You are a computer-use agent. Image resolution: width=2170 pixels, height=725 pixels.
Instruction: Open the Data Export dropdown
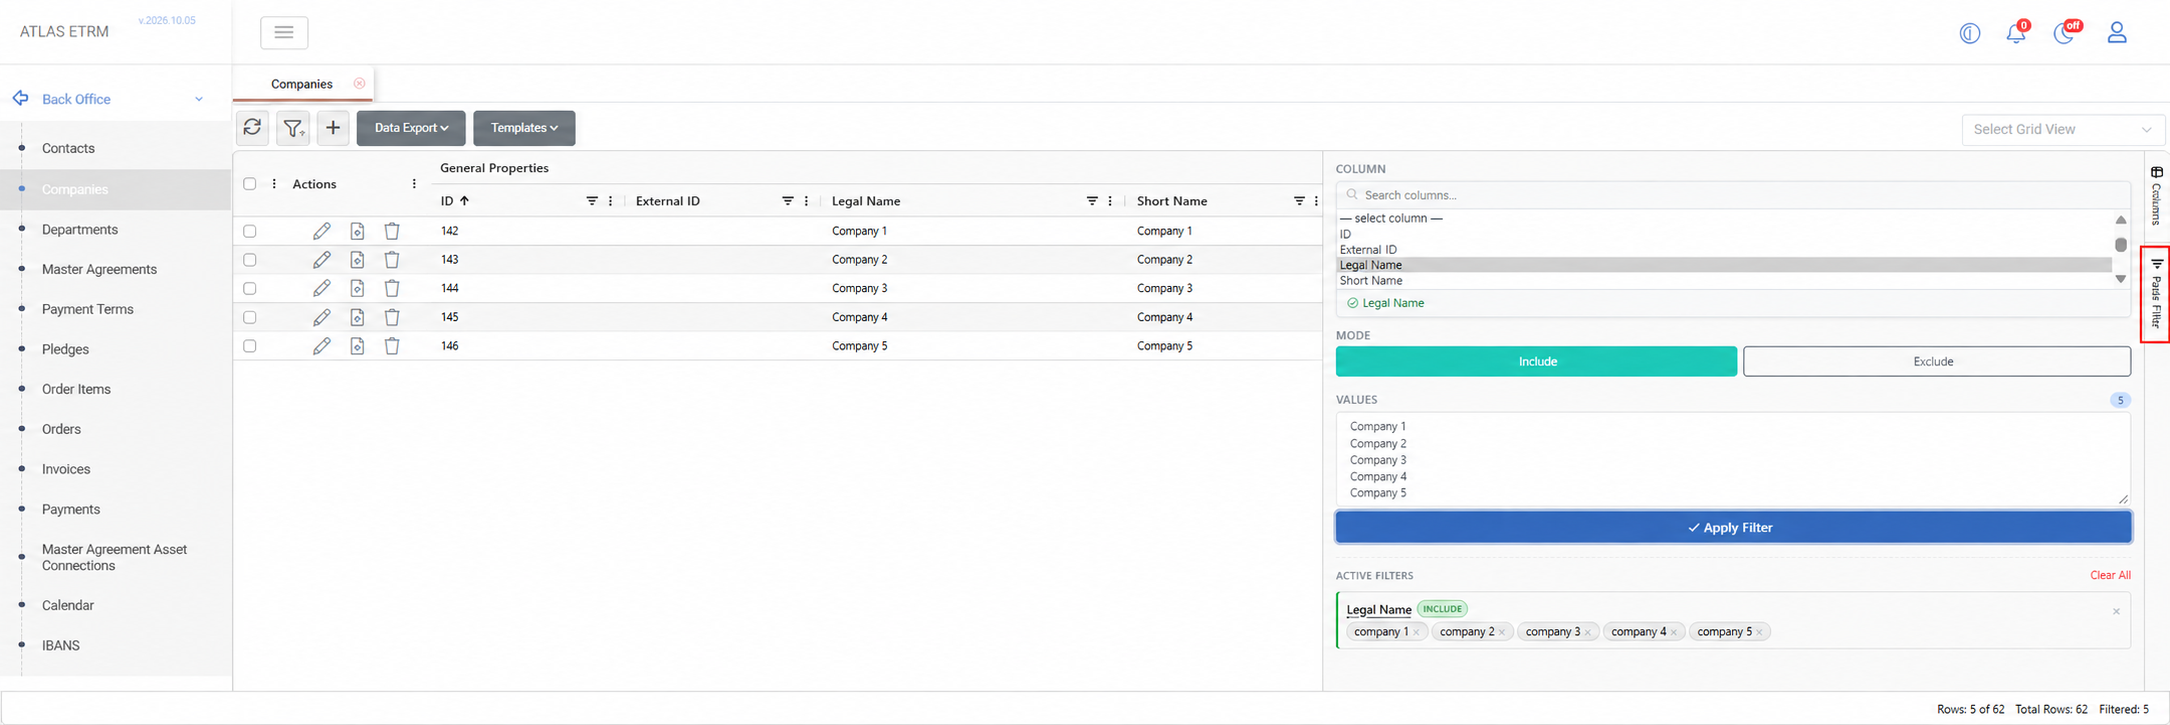click(x=411, y=128)
